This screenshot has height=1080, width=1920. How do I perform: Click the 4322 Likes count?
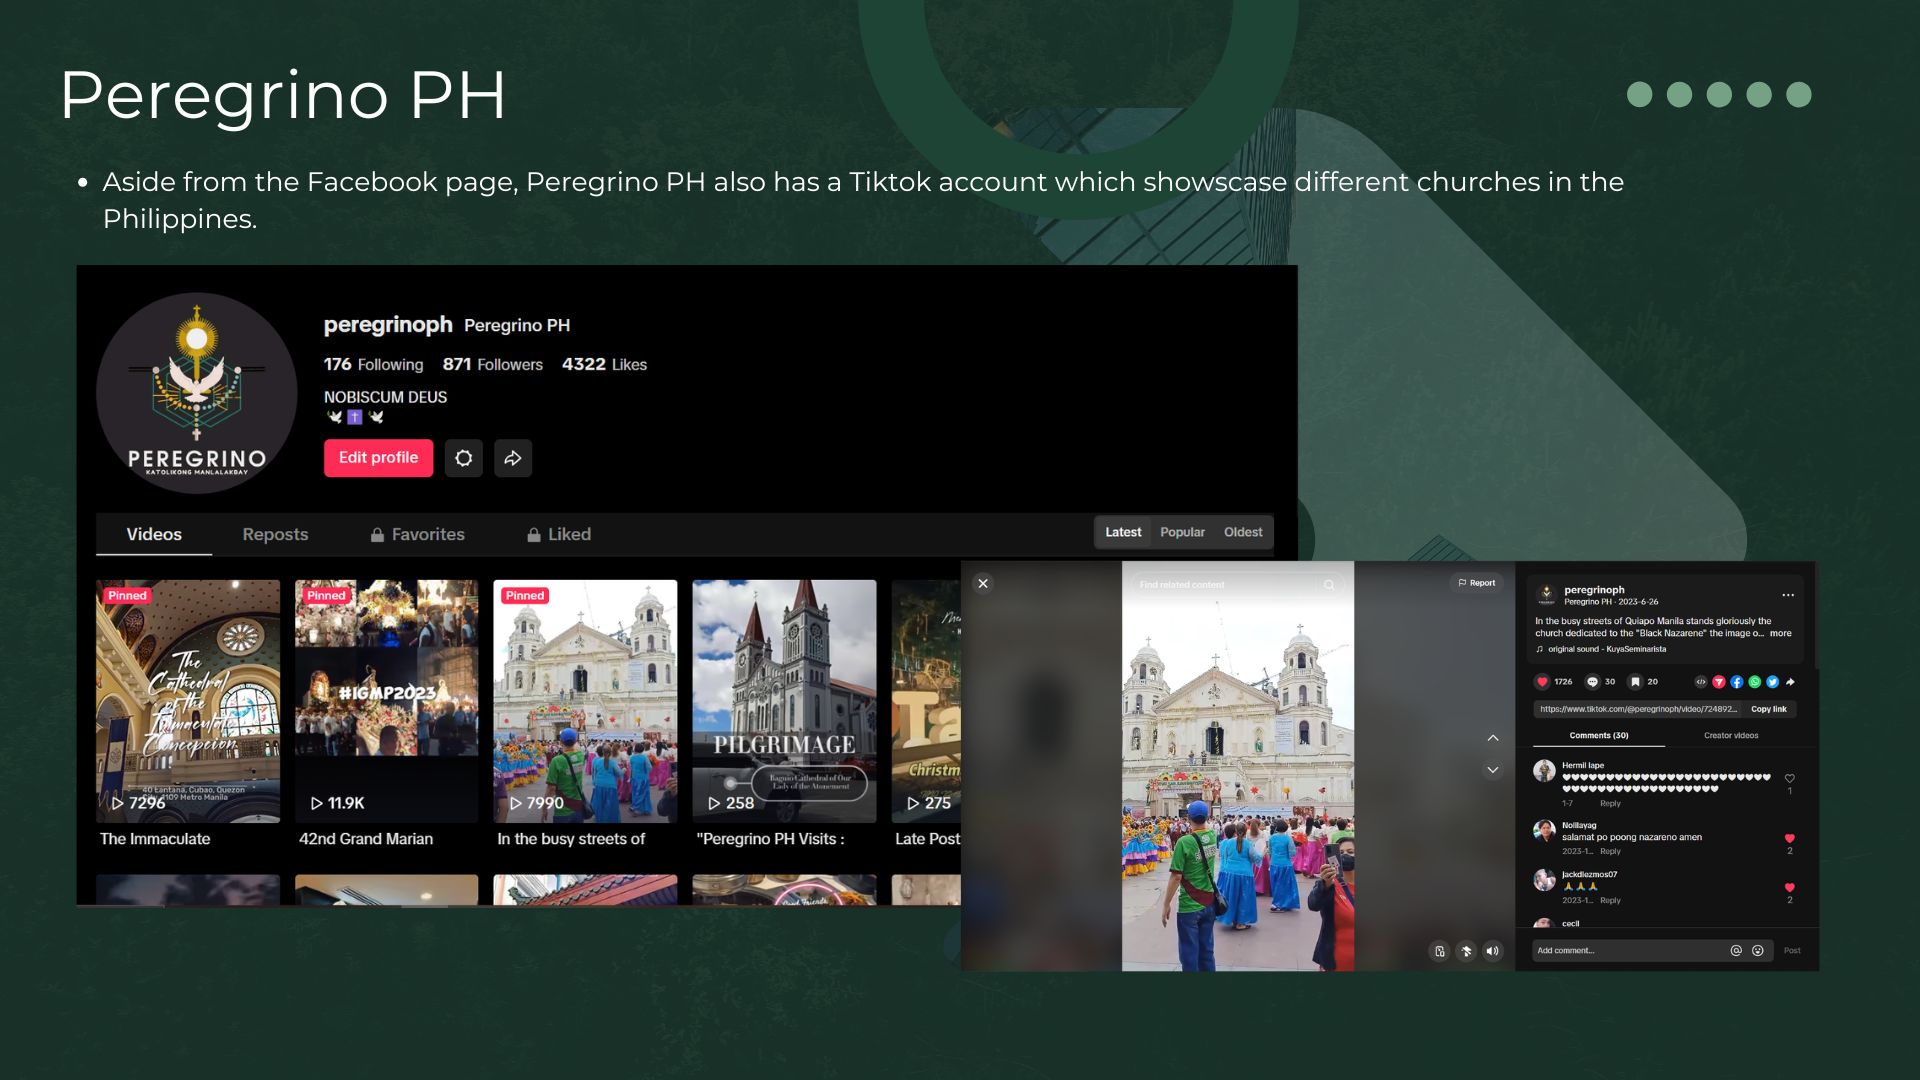604,365
